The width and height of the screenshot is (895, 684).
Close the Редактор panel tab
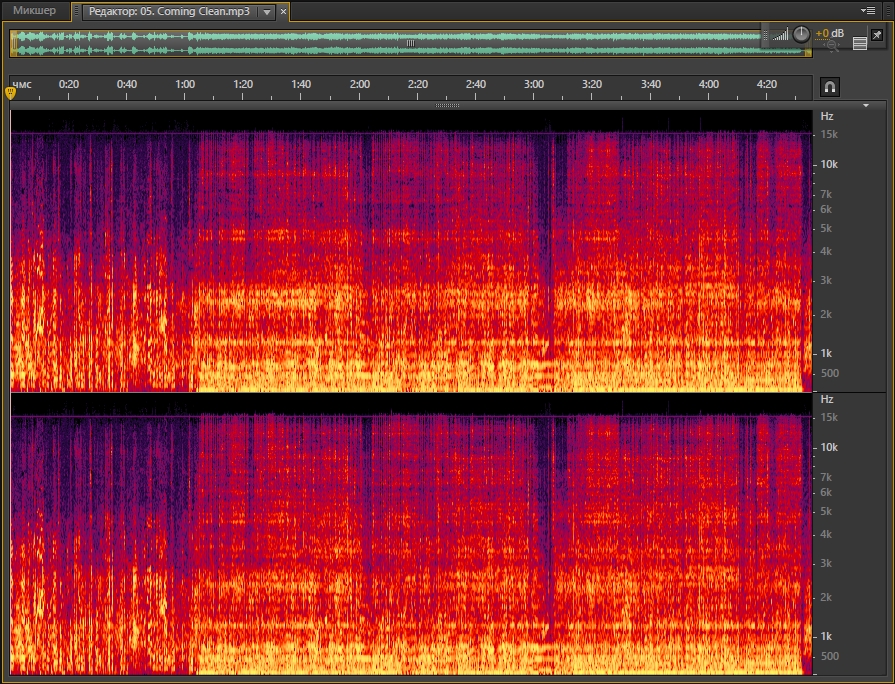283,12
